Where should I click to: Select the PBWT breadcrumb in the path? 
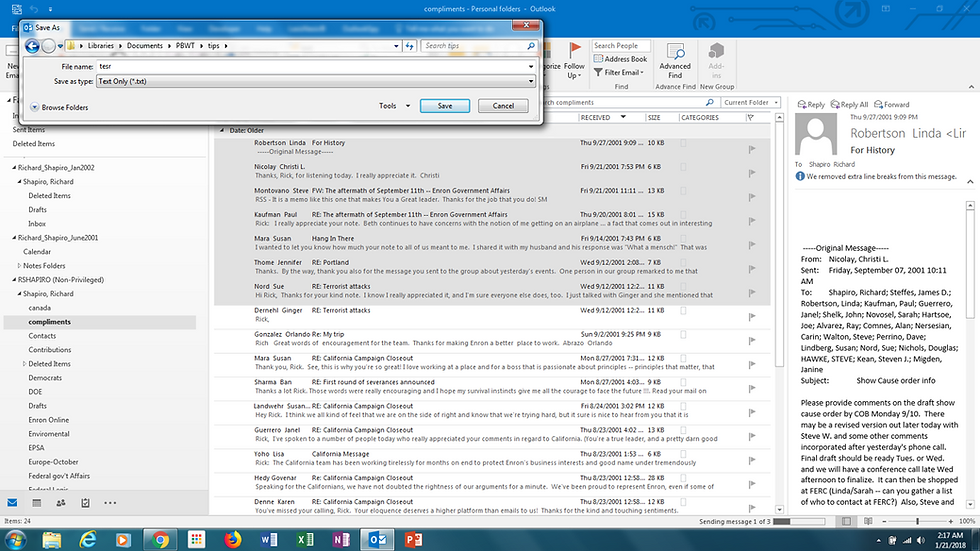tap(185, 46)
